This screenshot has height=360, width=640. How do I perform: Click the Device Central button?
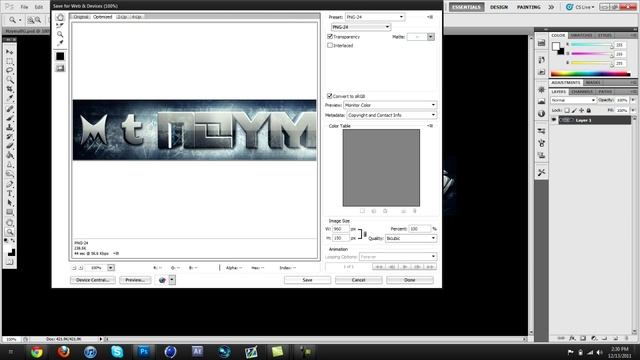tap(93, 280)
